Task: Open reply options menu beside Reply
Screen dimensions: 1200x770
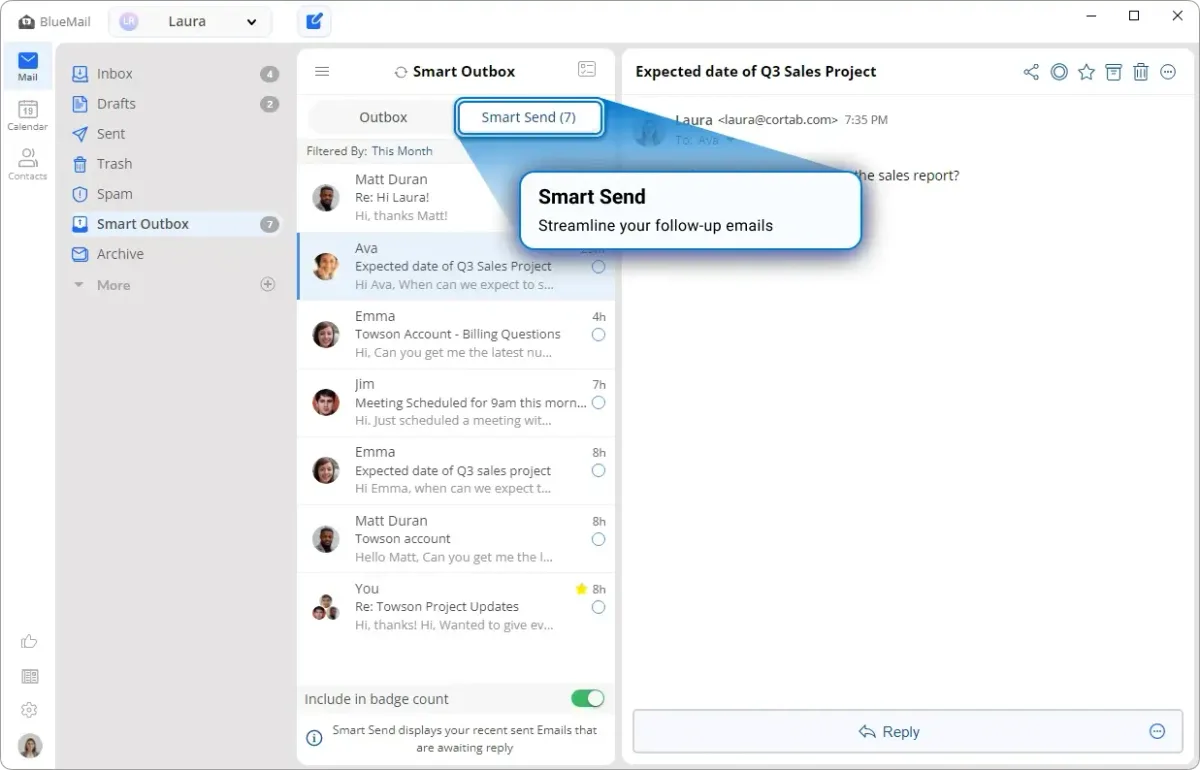Action: click(x=1157, y=731)
